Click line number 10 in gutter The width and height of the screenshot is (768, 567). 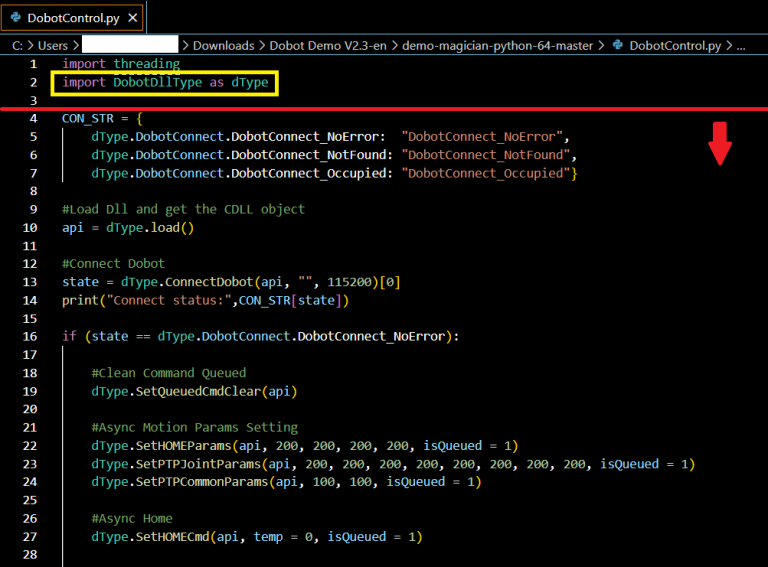click(x=30, y=228)
